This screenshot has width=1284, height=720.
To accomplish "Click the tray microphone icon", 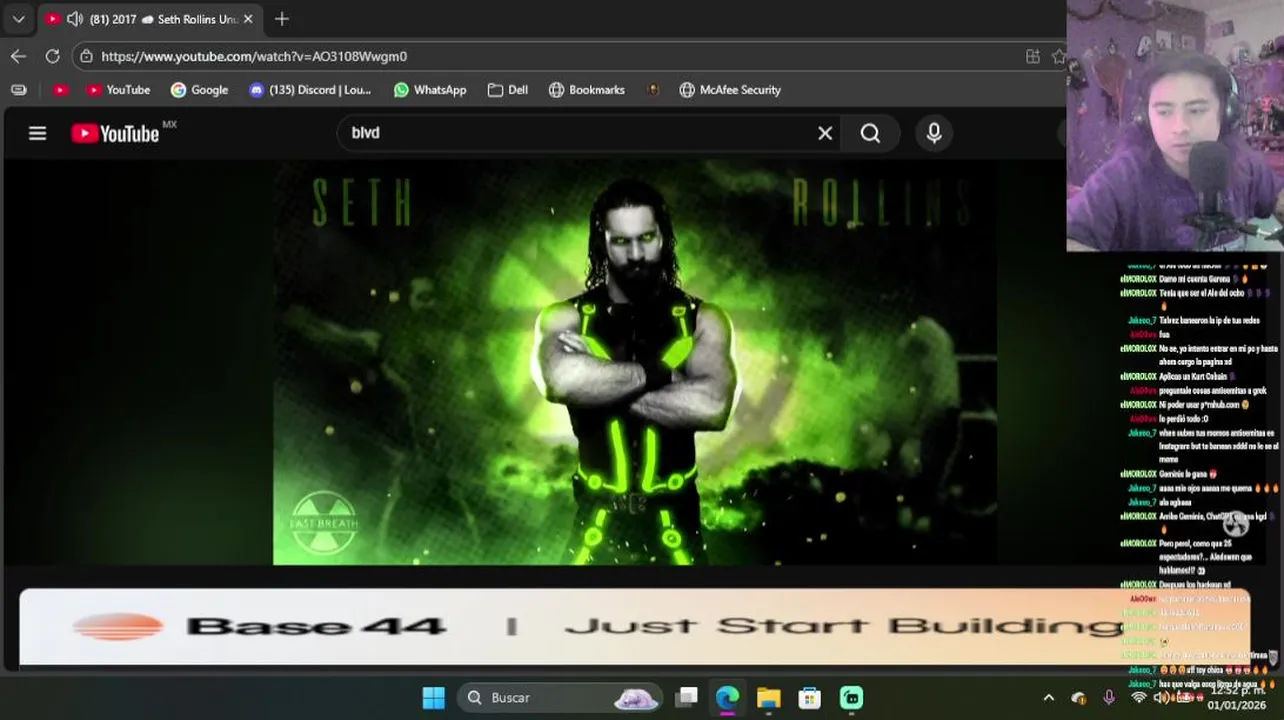I will (1109, 698).
